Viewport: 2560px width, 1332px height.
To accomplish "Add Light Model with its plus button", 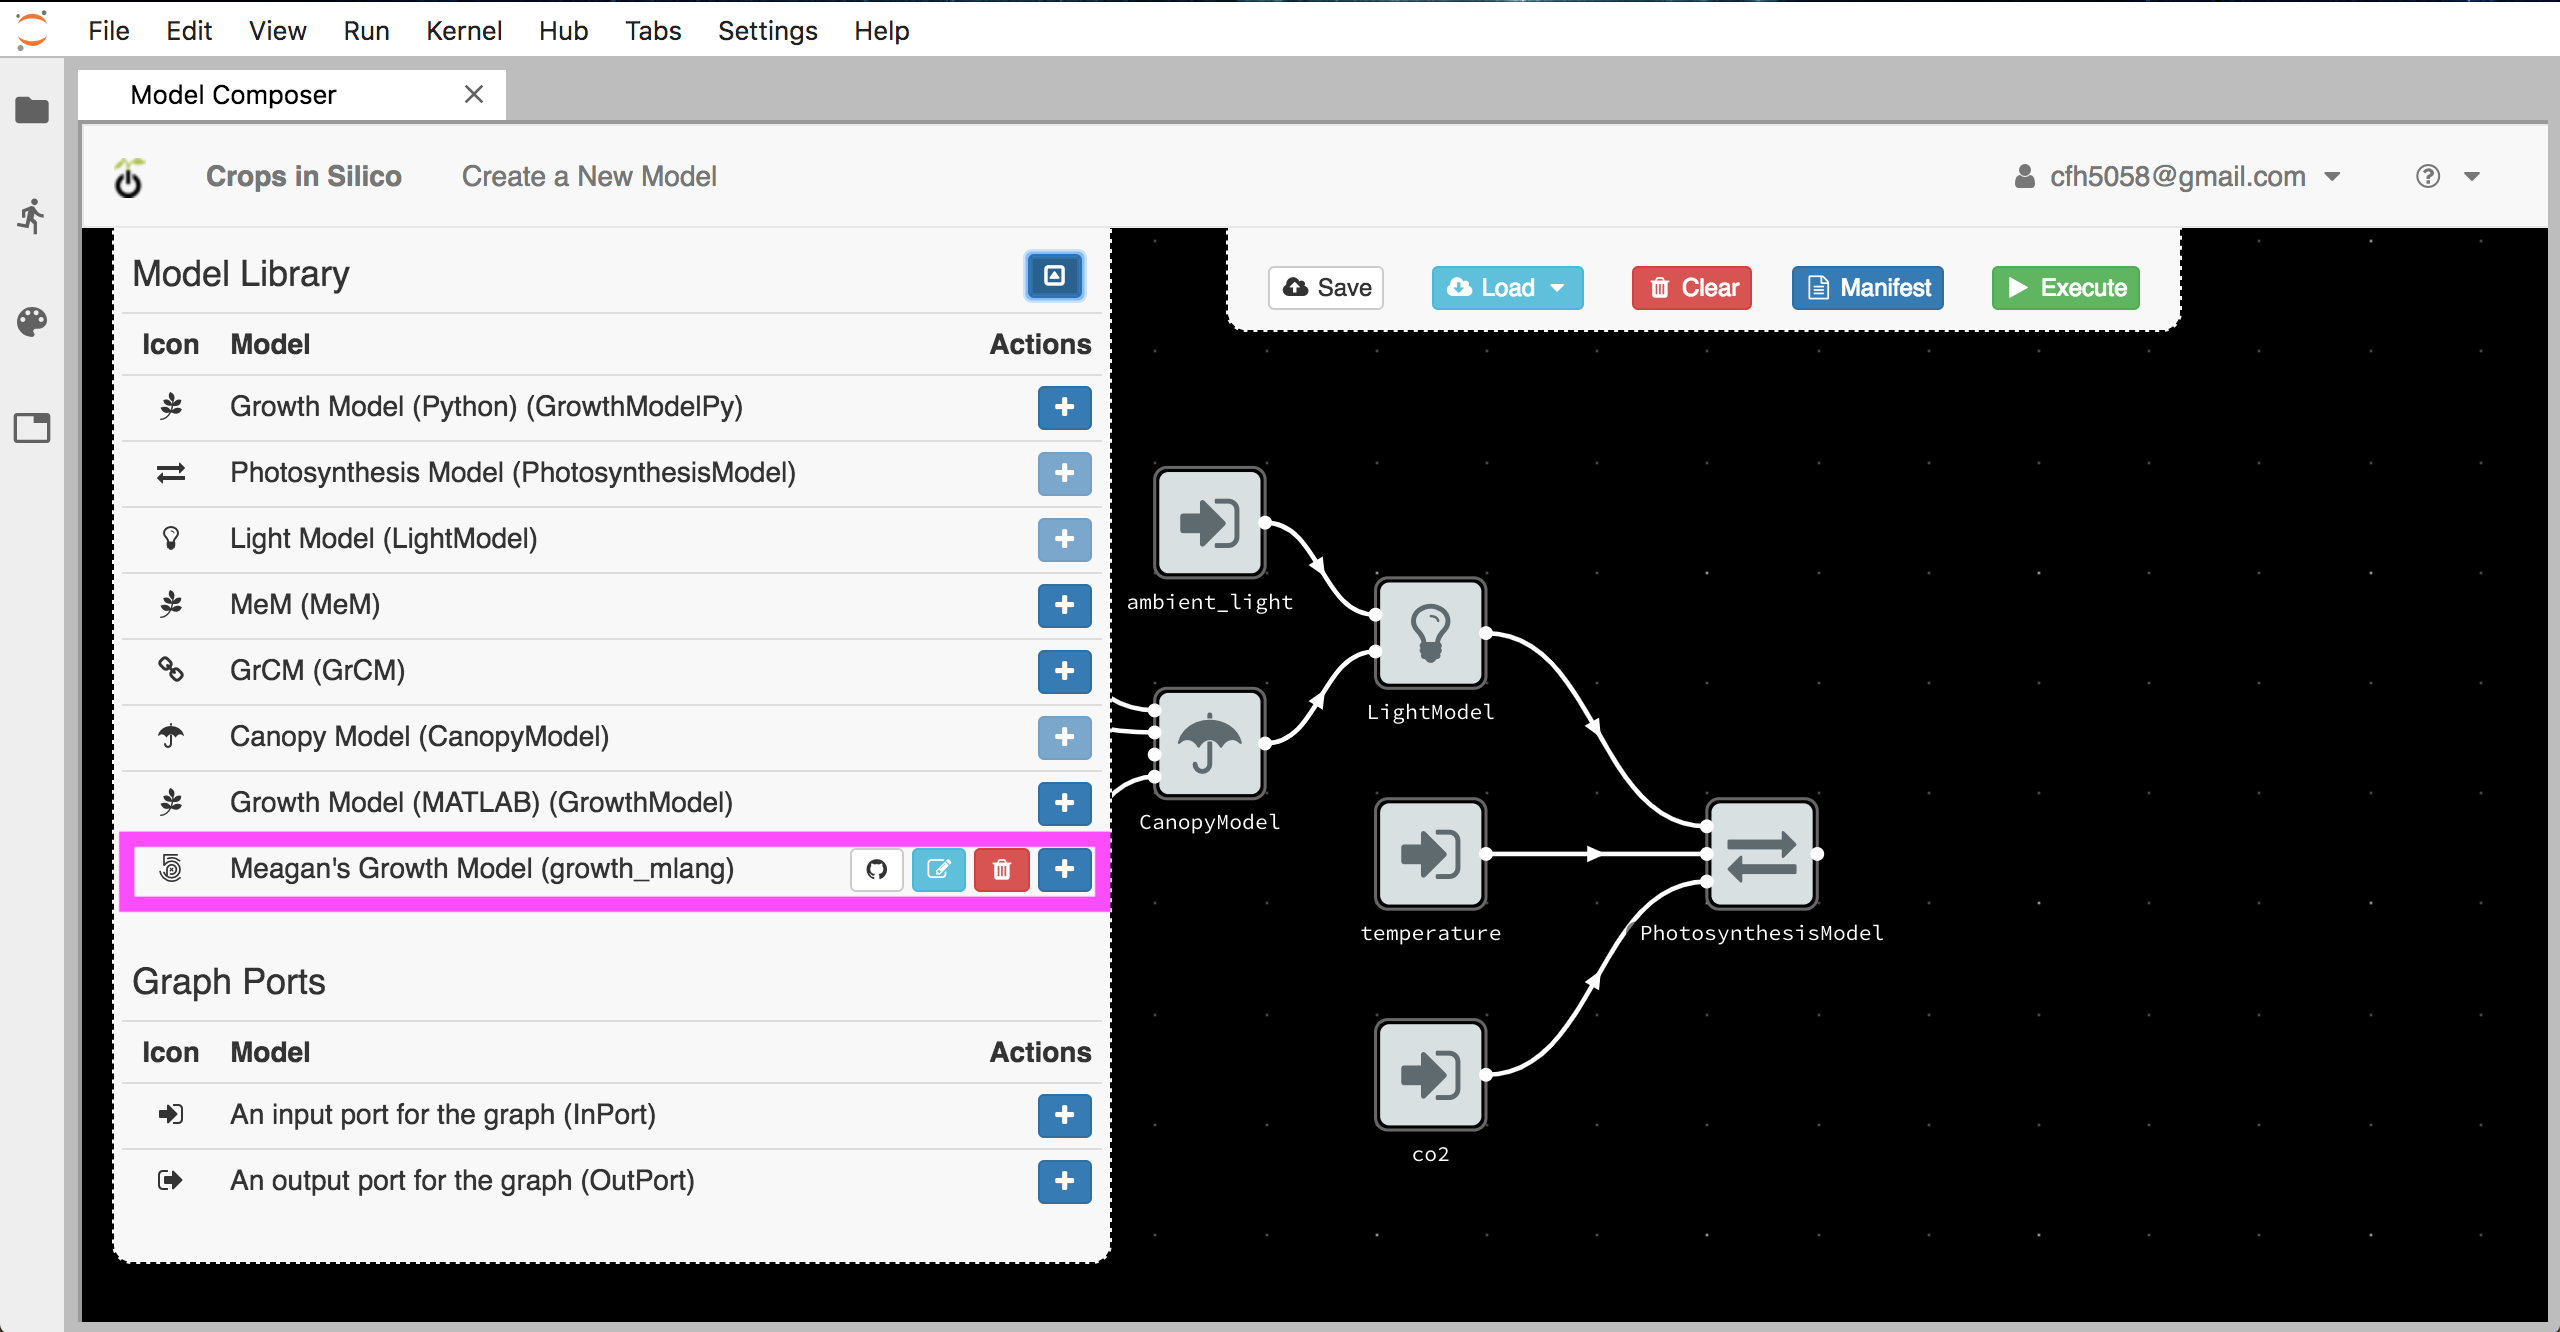I will [1064, 539].
